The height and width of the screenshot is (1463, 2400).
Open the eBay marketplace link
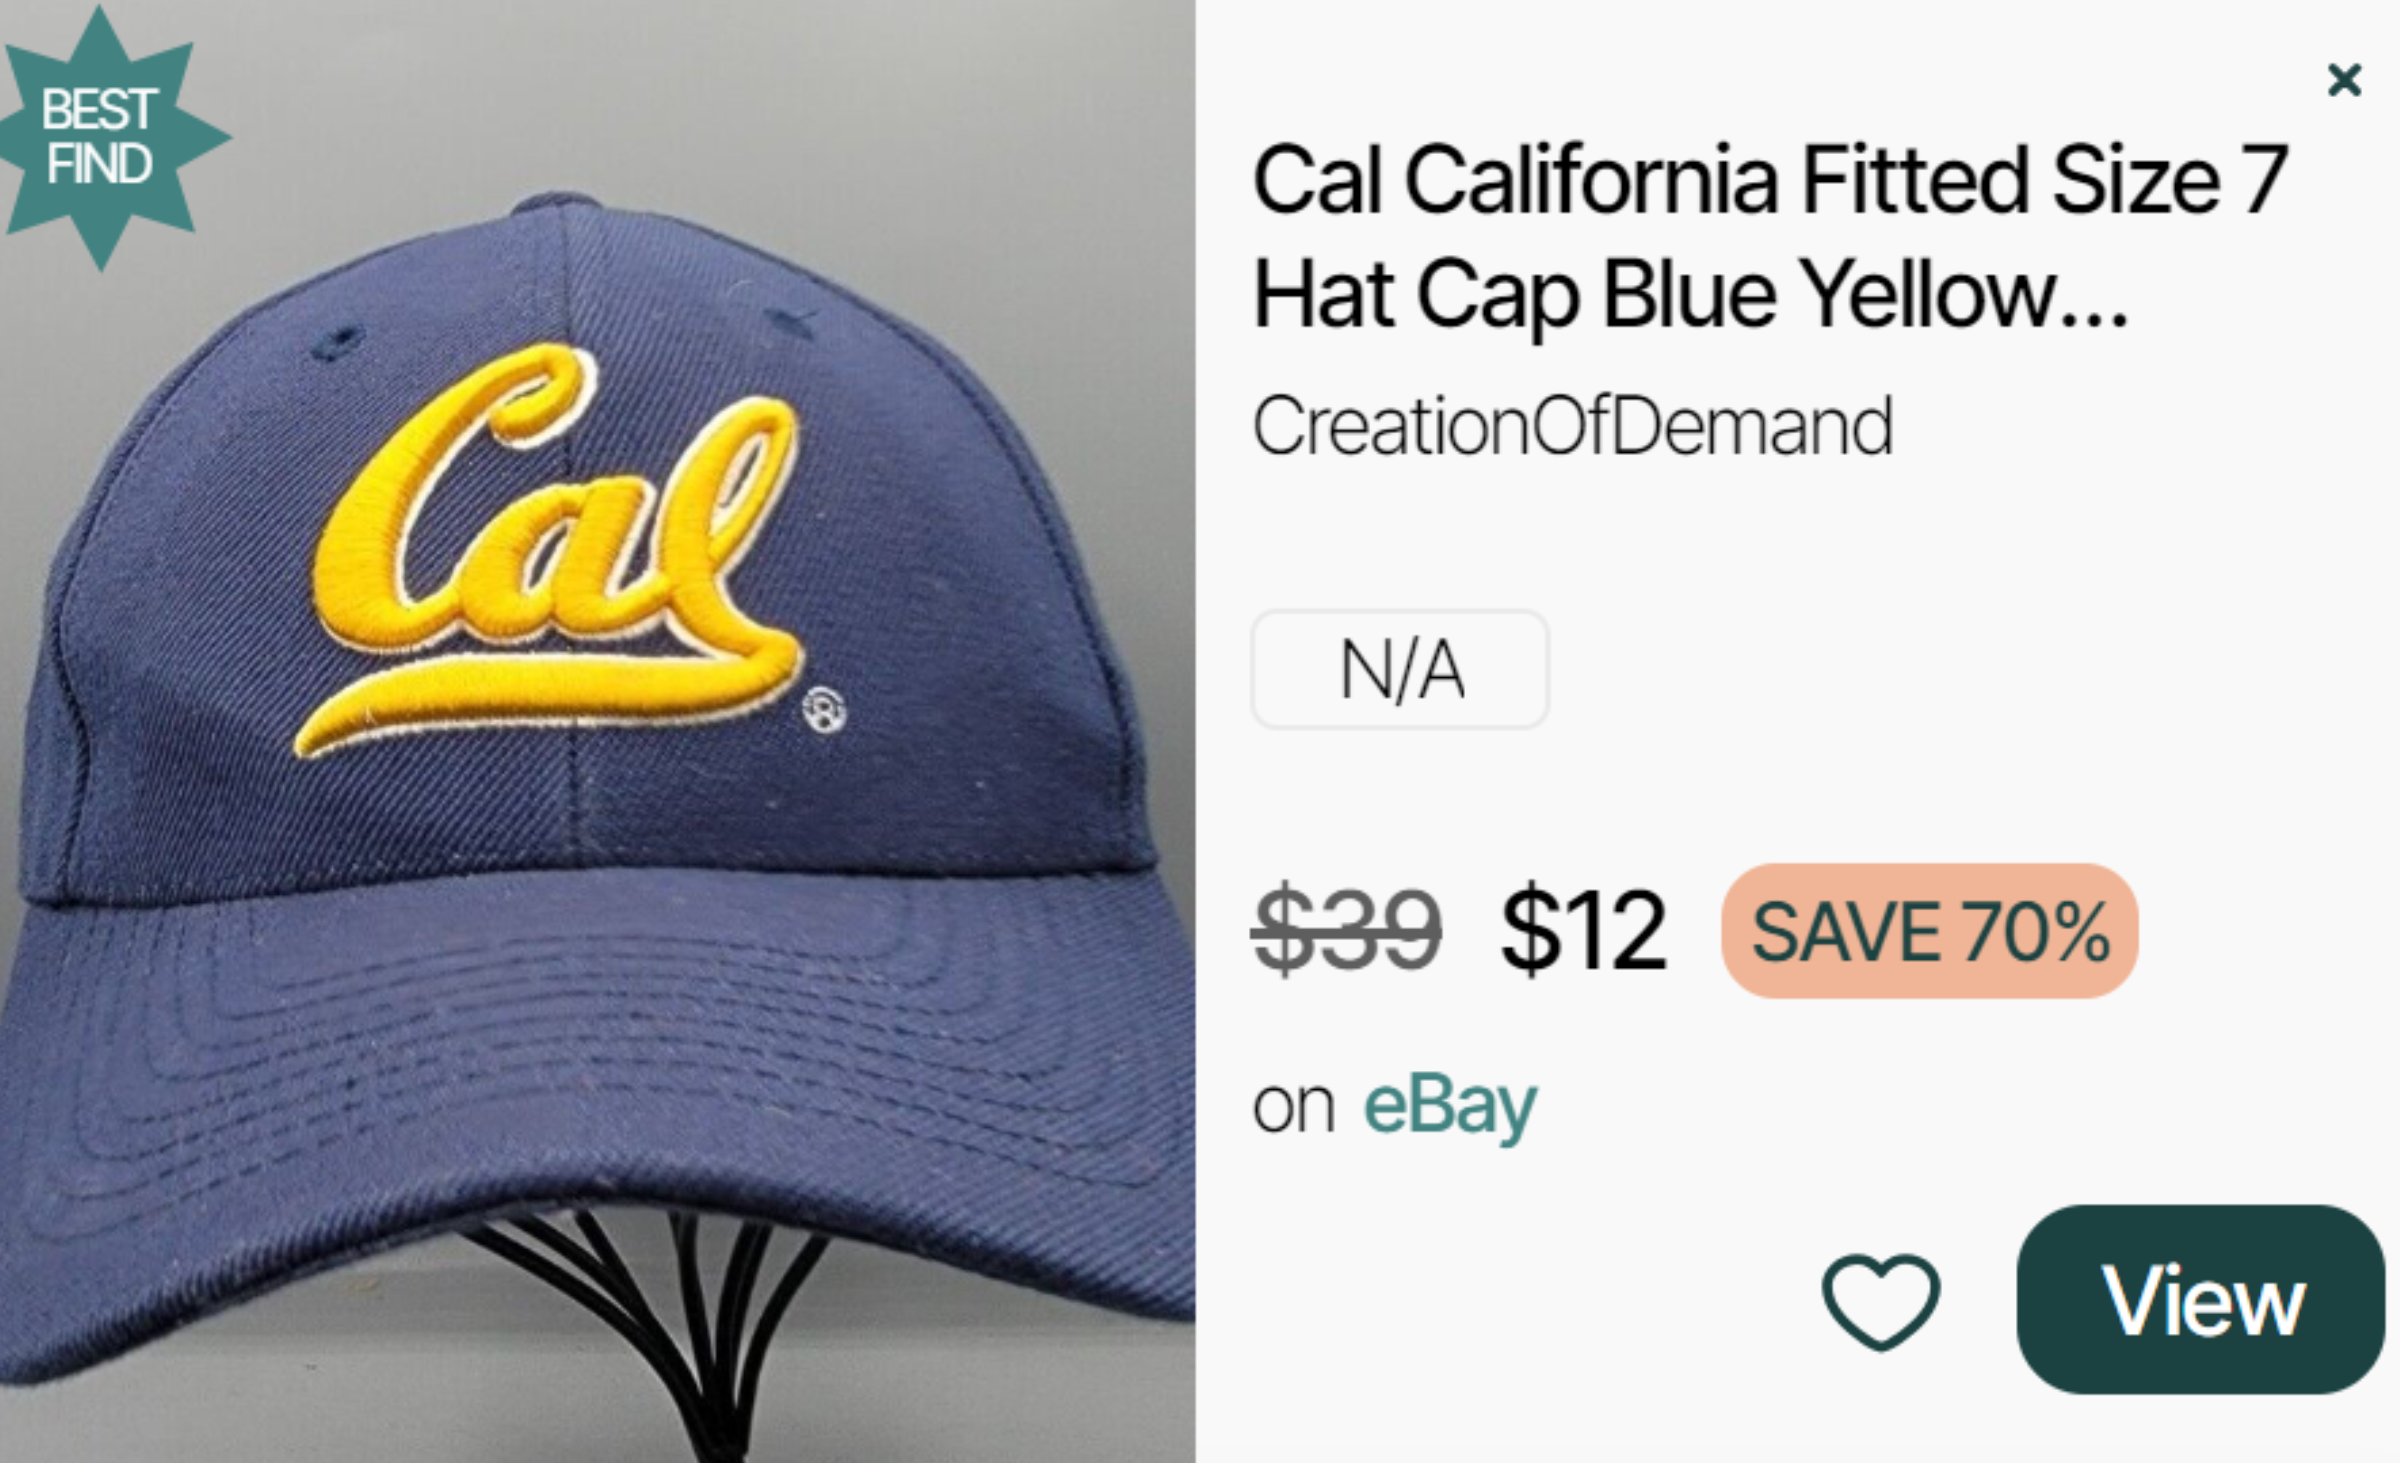coord(1450,1106)
